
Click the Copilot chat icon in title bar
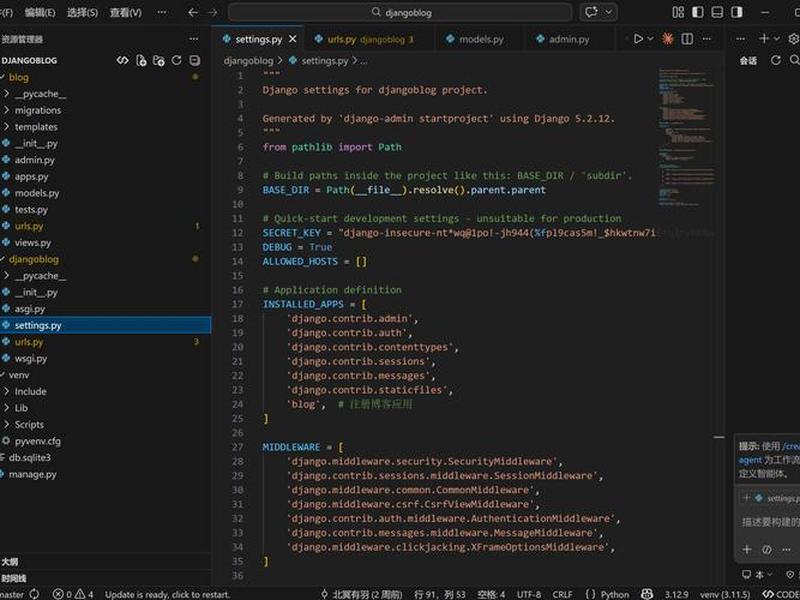click(591, 12)
